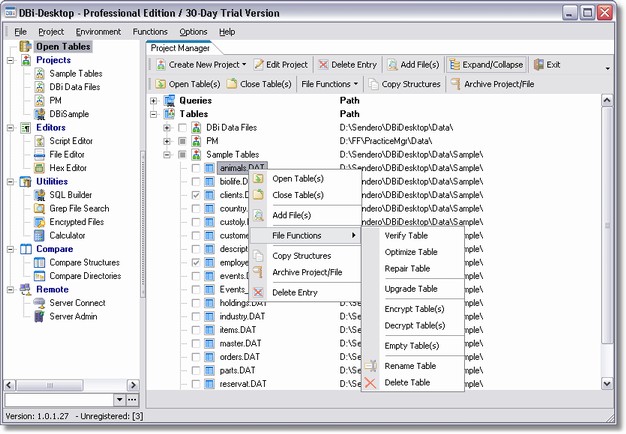Image resolution: width=626 pixels, height=434 pixels.
Task: Check the parts.DAT checkbox
Action: tap(196, 370)
